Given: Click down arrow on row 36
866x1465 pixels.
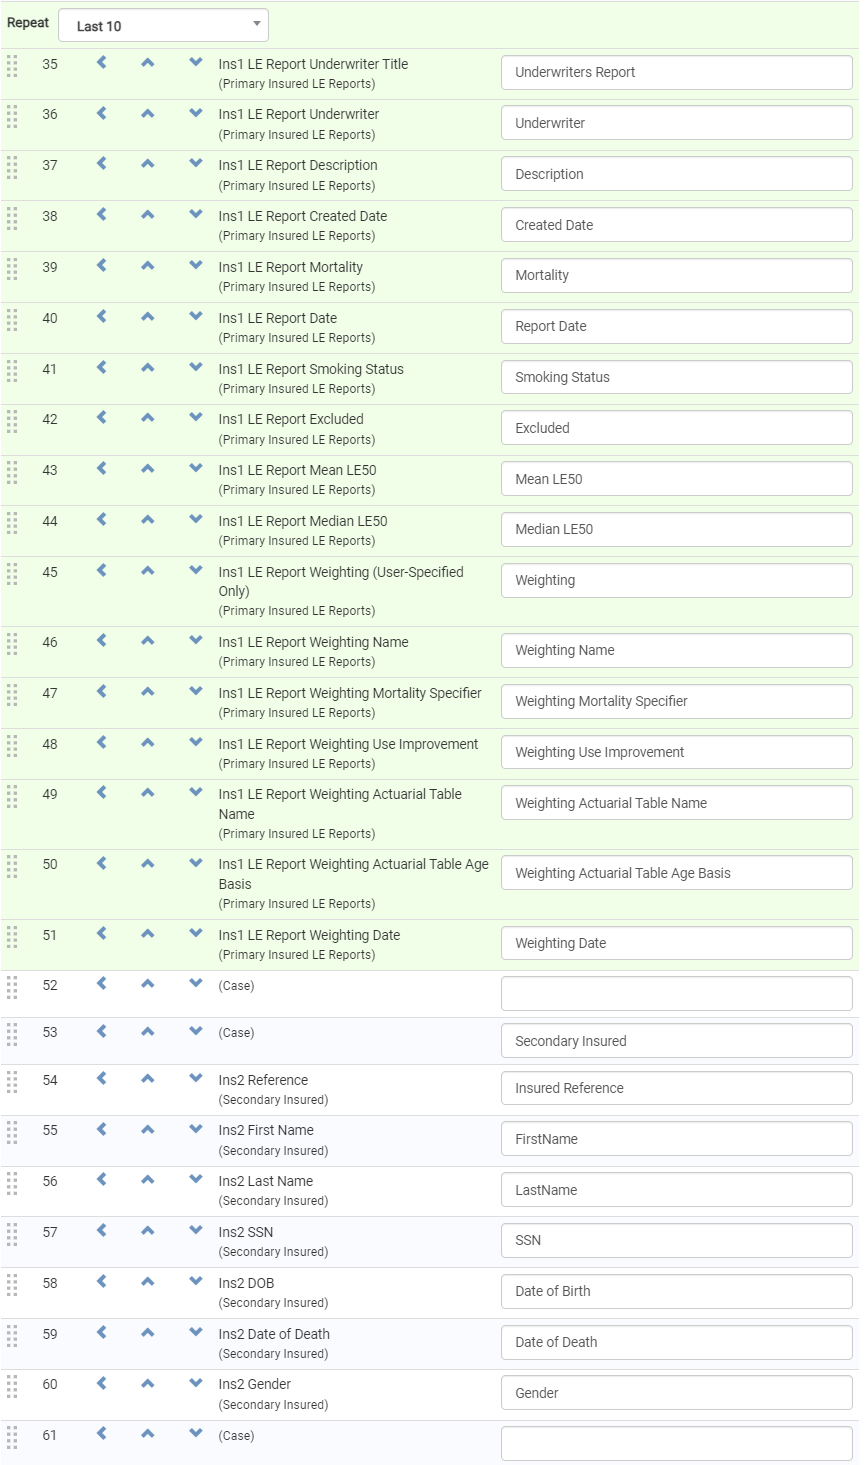Looking at the screenshot, I should pos(196,114).
